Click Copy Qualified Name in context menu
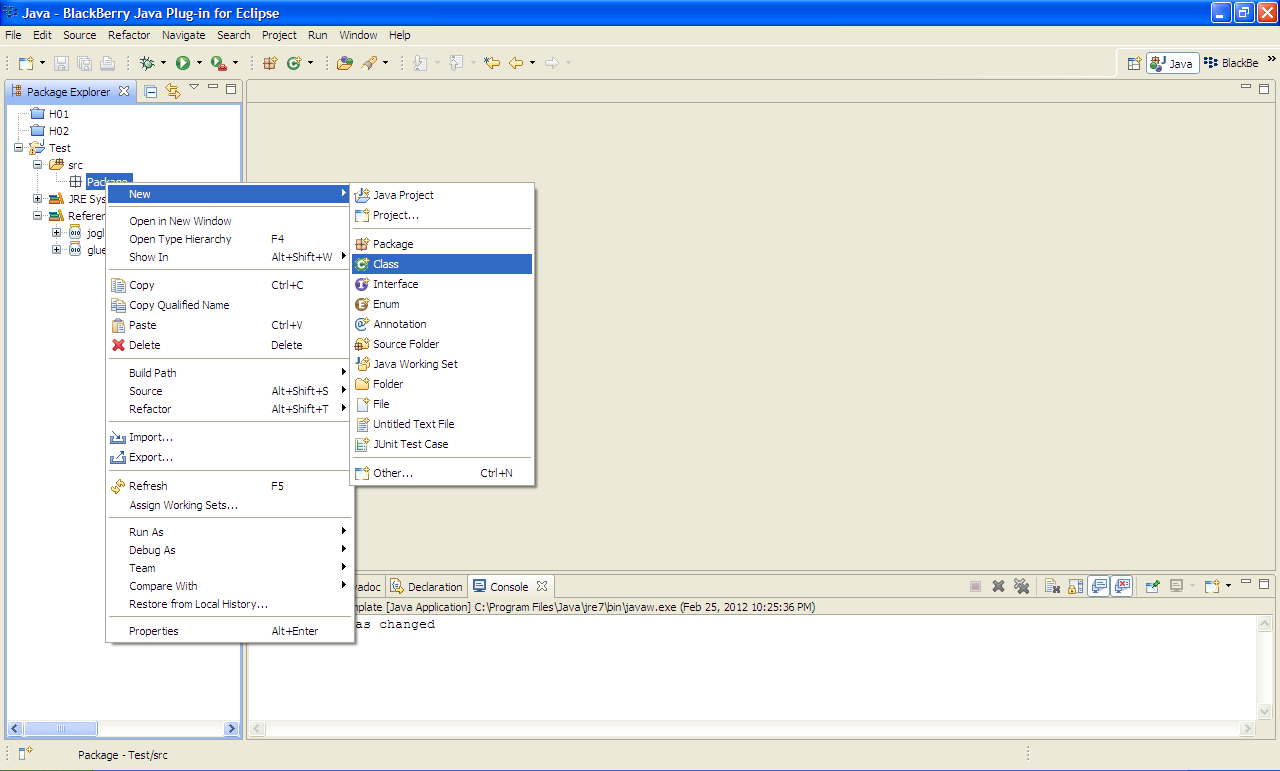Screen dimensions: 1280x771 tap(230, 305)
